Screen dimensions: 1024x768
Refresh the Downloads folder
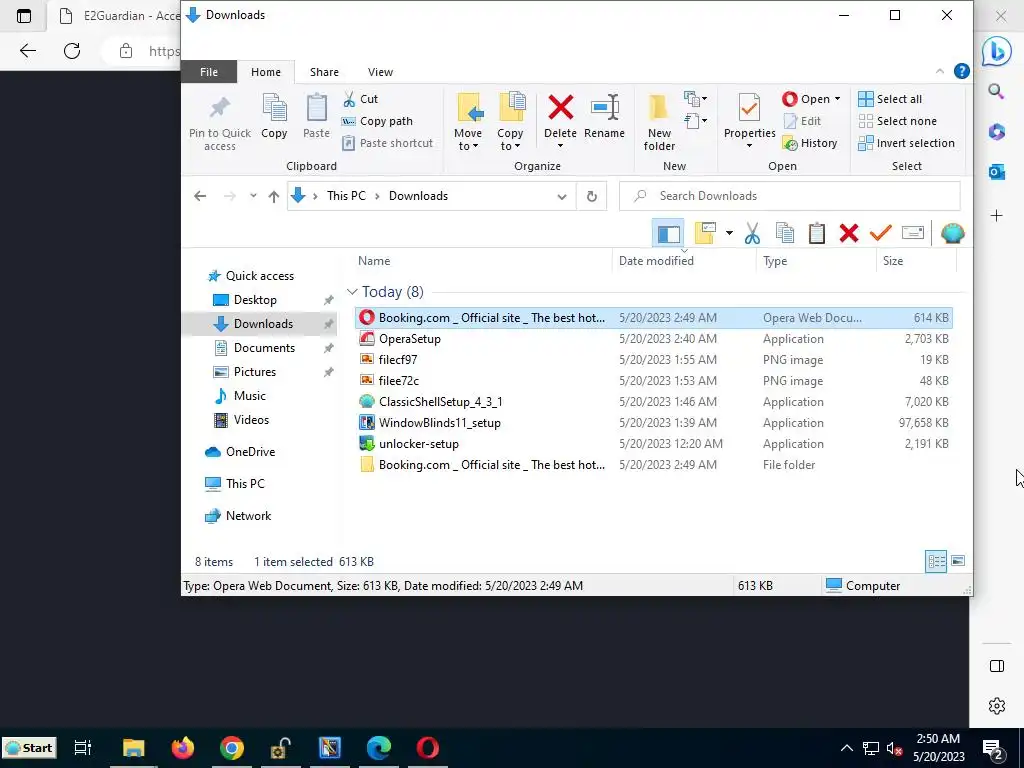(x=592, y=197)
